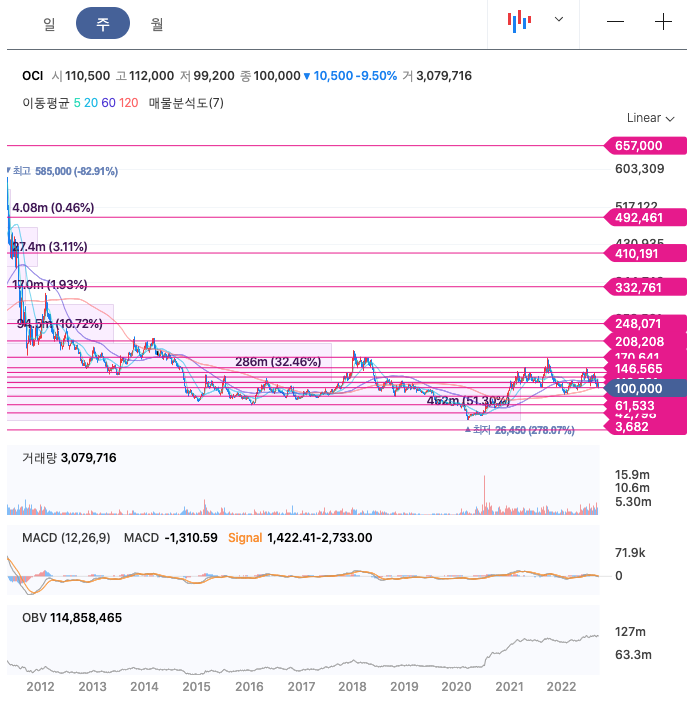Switch to the monthly 월 chart tab
Screen dimensions: 695x716
point(157,23)
